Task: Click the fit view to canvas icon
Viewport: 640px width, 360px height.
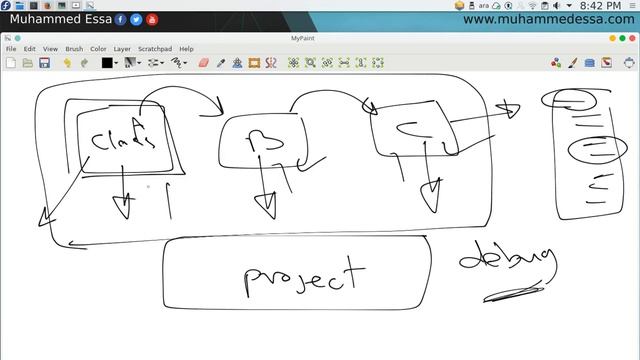Action: [x=378, y=63]
